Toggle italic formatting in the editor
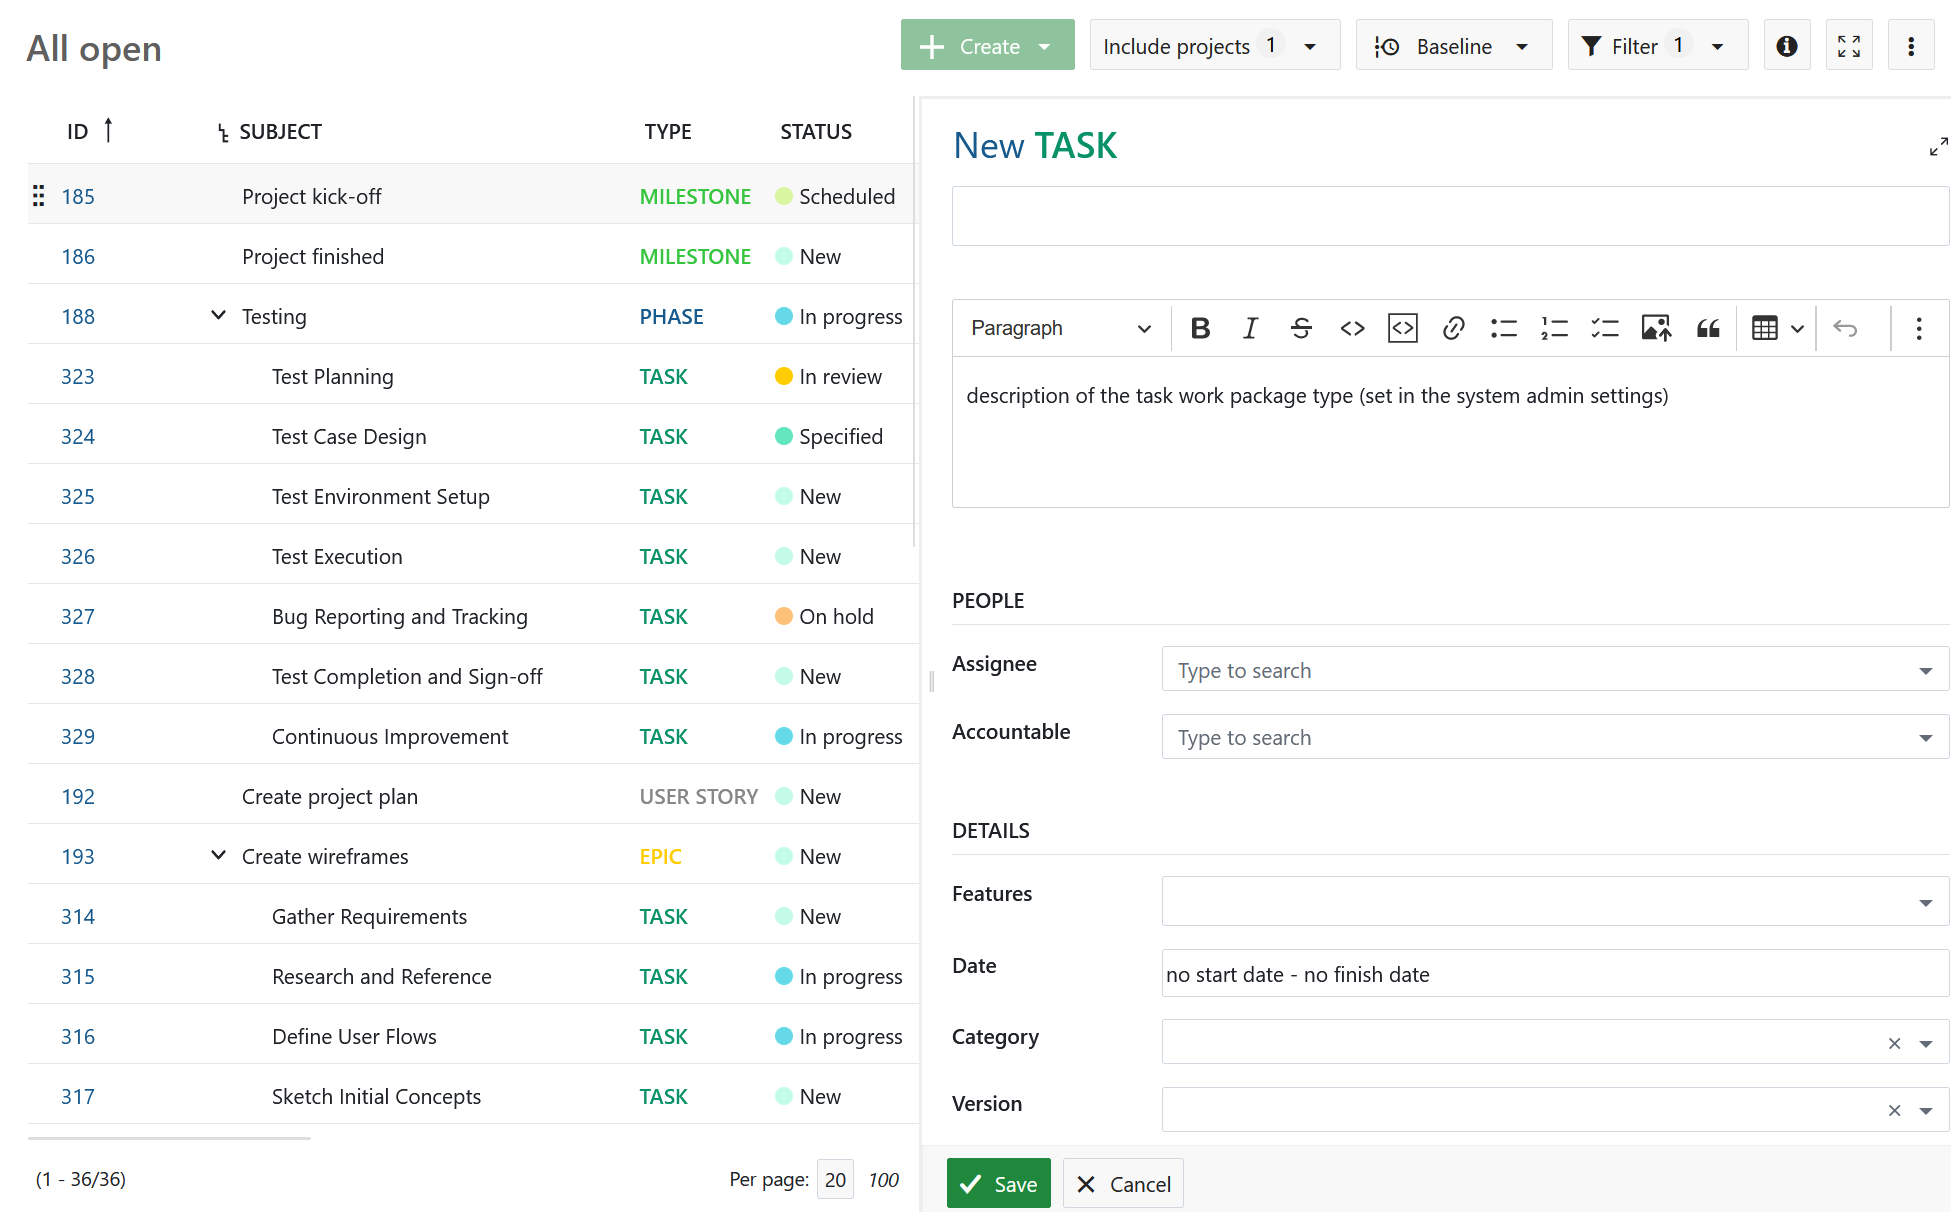This screenshot has width=1951, height=1212. (1250, 328)
